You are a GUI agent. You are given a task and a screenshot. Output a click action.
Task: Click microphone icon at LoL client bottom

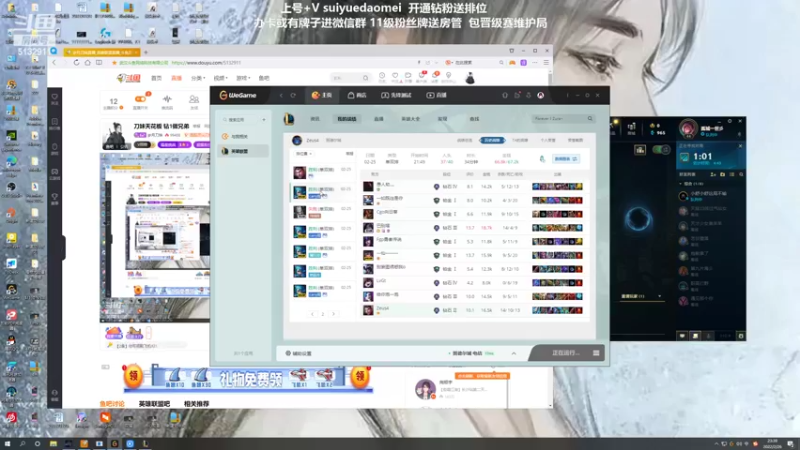click(x=708, y=336)
